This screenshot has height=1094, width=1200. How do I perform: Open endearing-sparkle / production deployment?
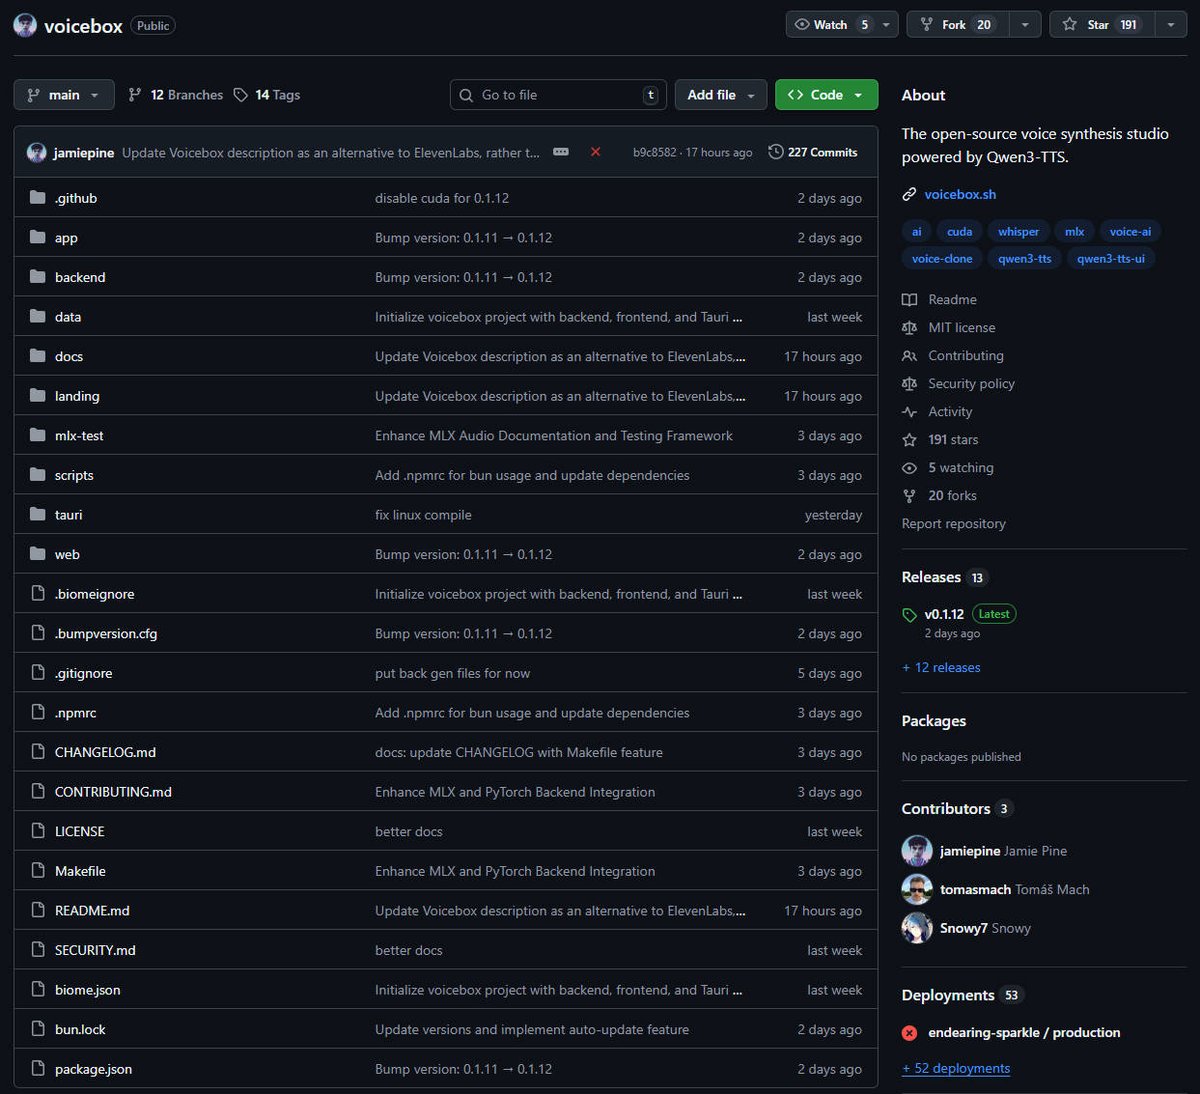click(1024, 1033)
